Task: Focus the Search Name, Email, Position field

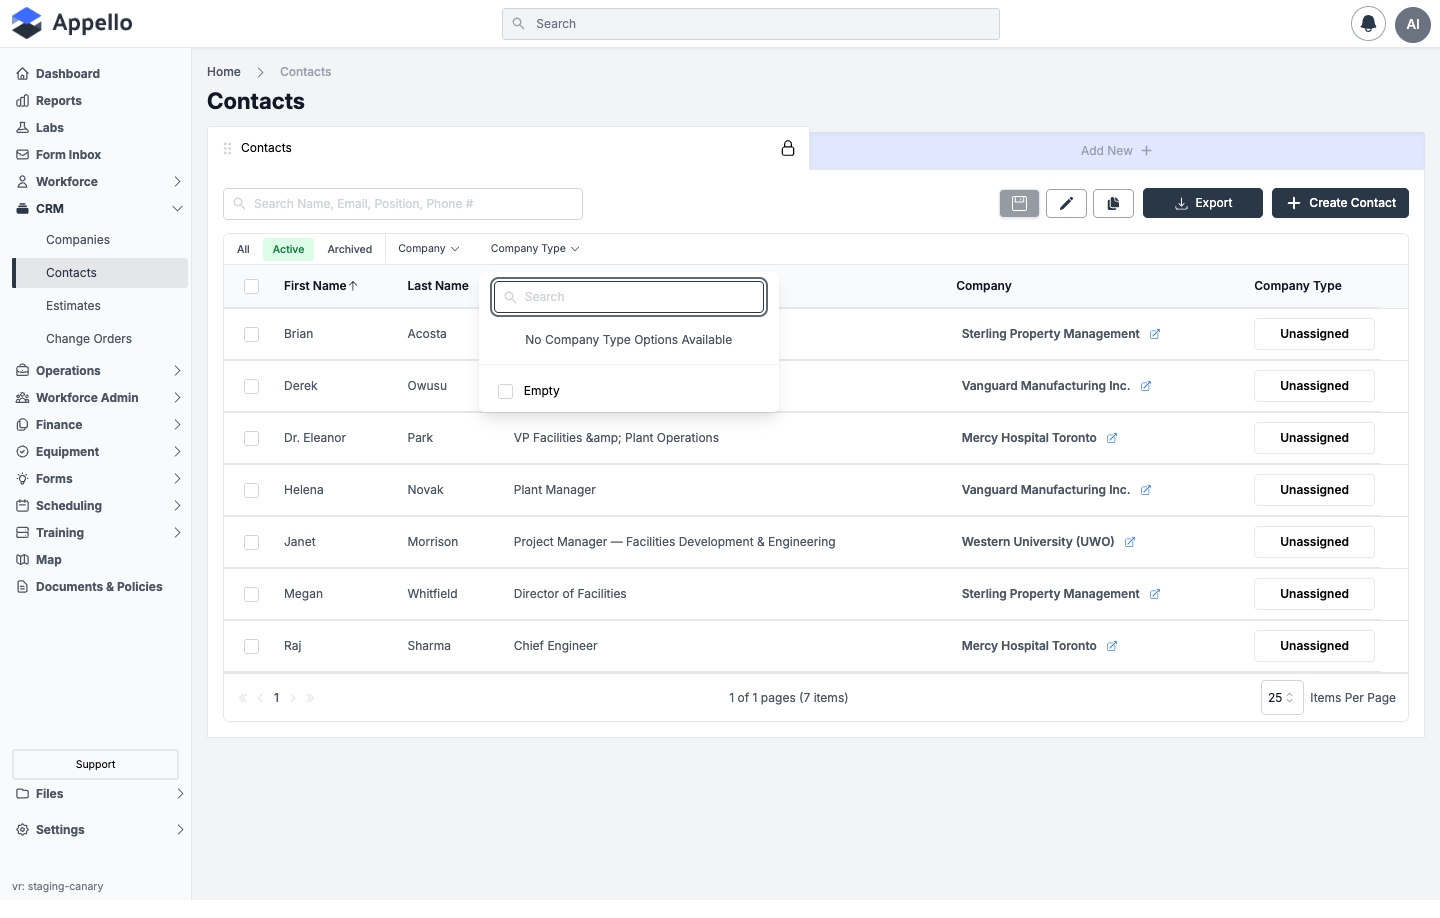Action: [x=403, y=204]
